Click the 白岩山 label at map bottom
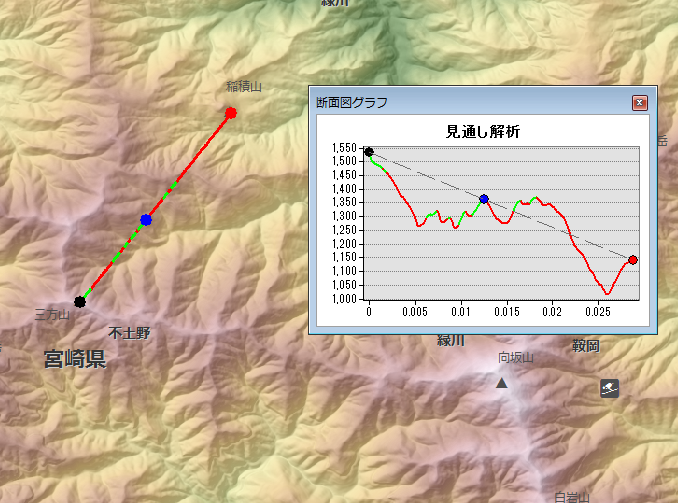Viewport: 678px width, 503px height. click(573, 496)
